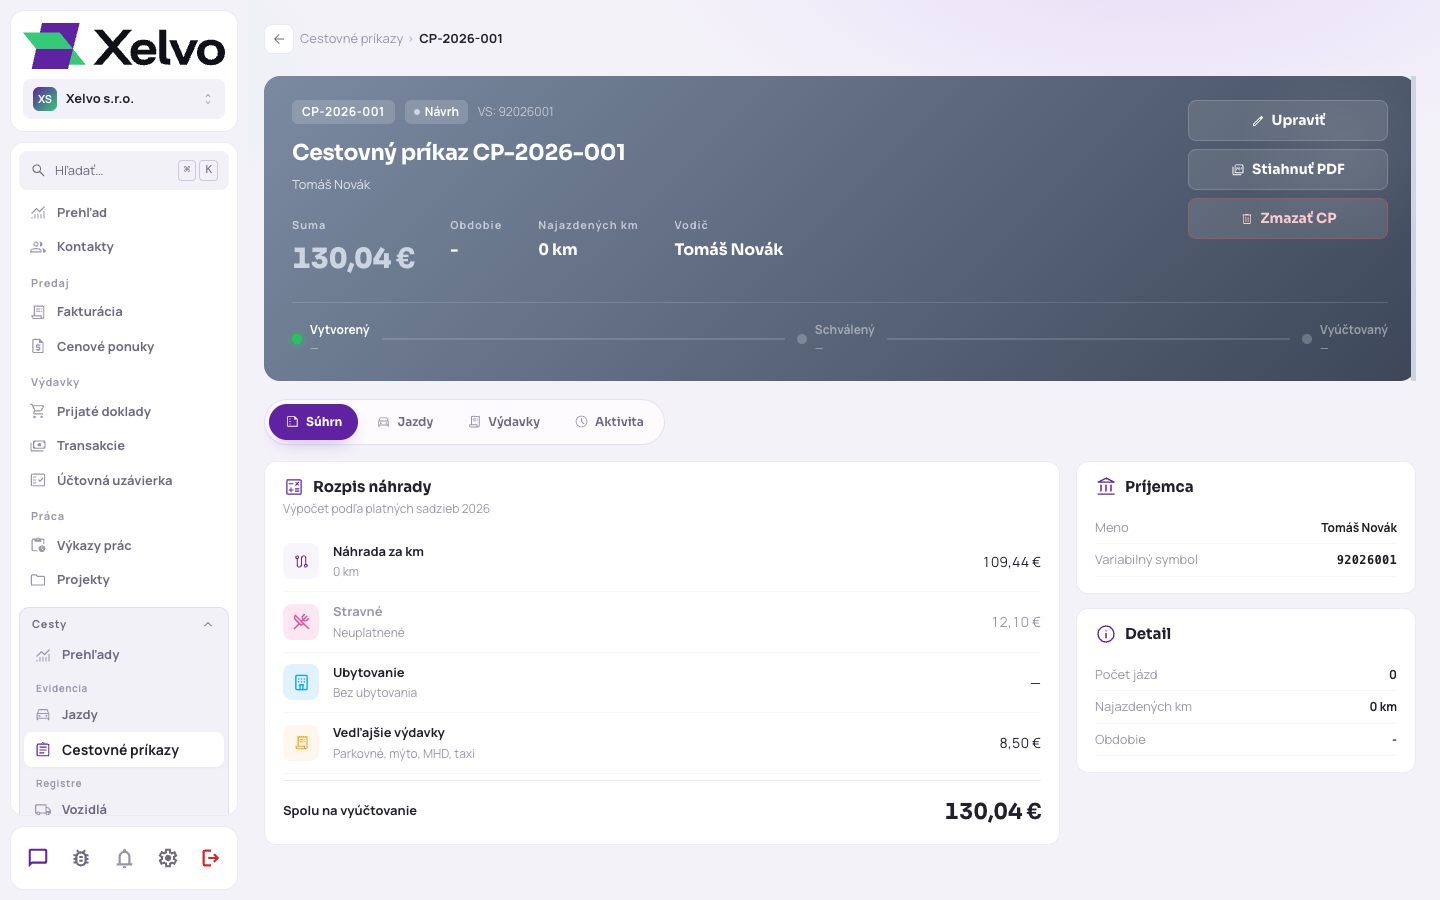Switch to the Výdavky tab

point(504,422)
